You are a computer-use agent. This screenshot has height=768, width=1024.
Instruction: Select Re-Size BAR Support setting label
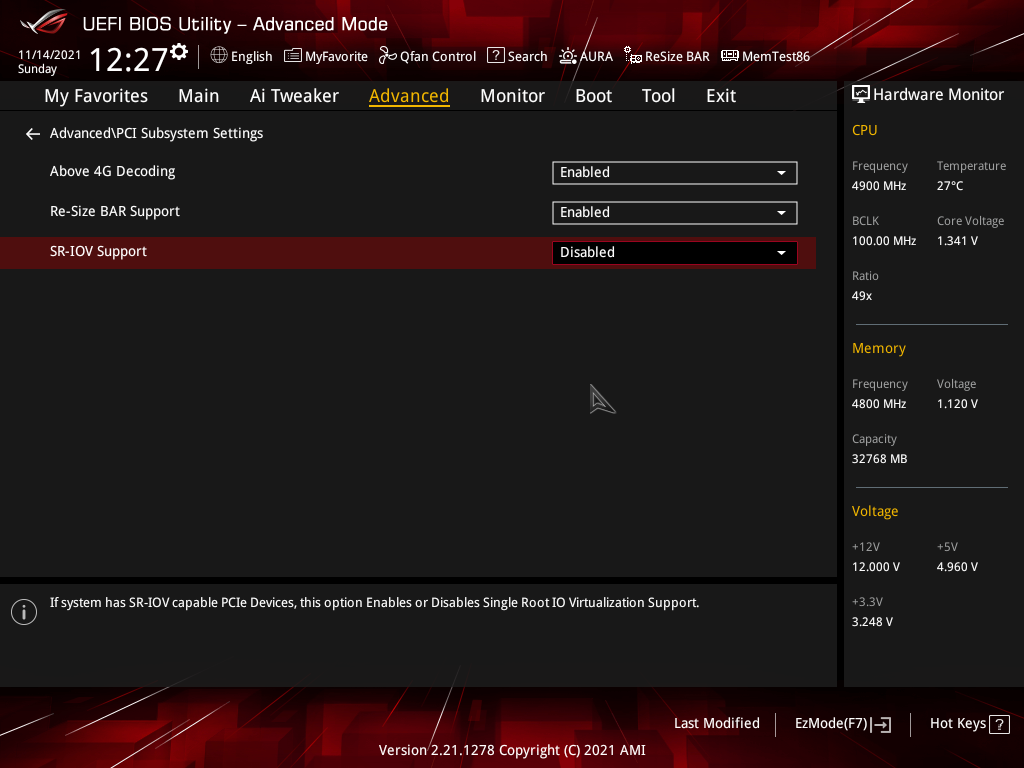tap(115, 212)
